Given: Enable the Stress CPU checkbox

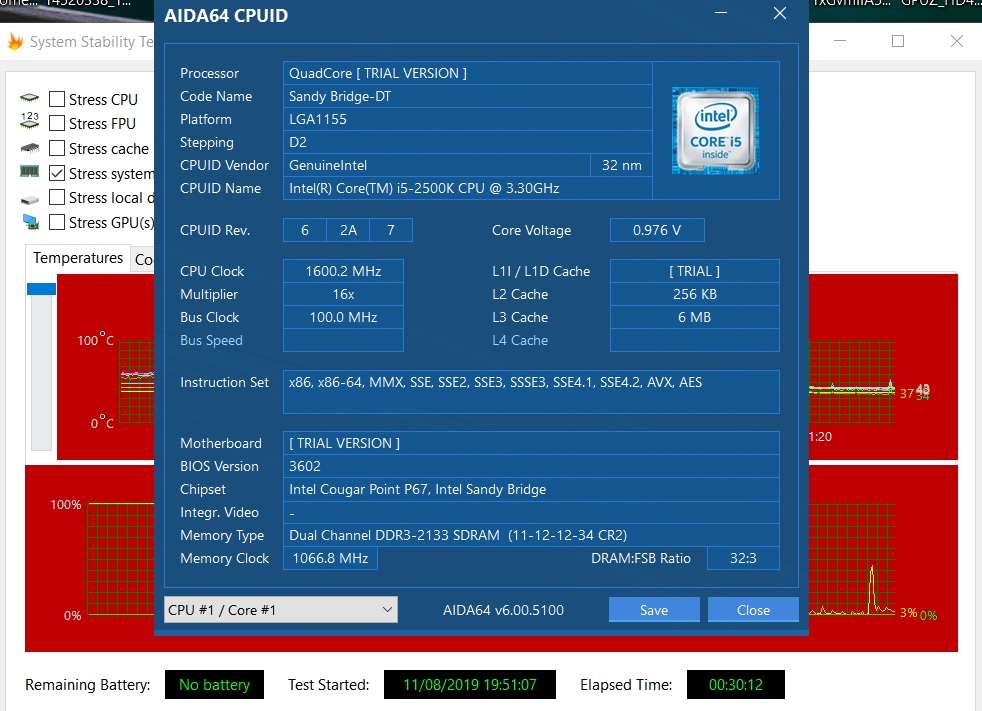Looking at the screenshot, I should tap(57, 99).
